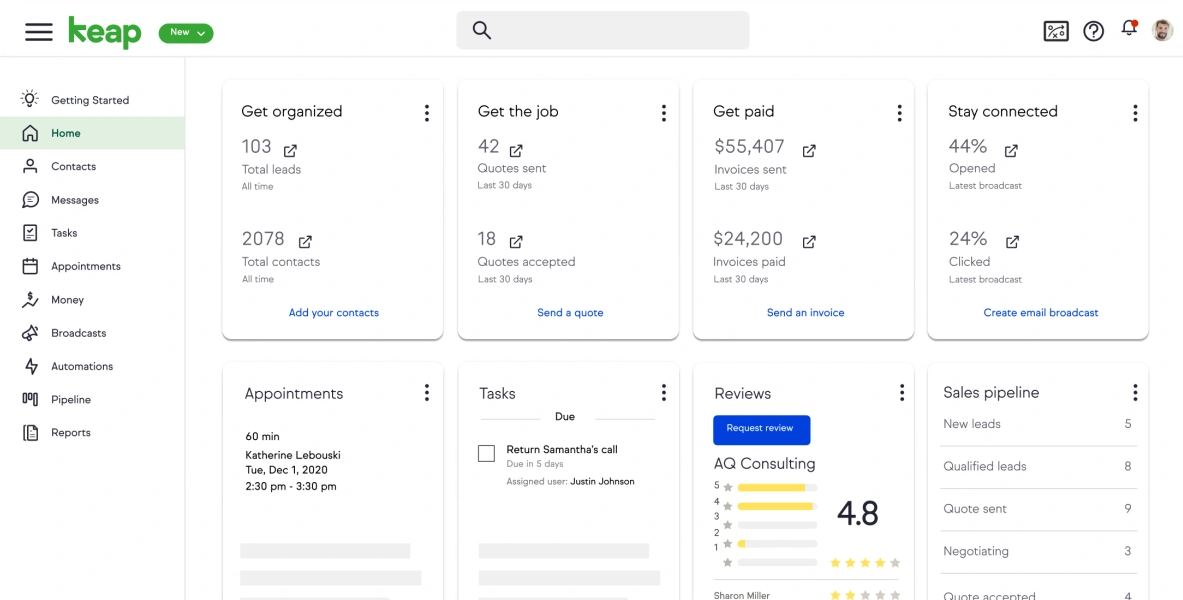Open external link beside Quotes sent

point(516,151)
